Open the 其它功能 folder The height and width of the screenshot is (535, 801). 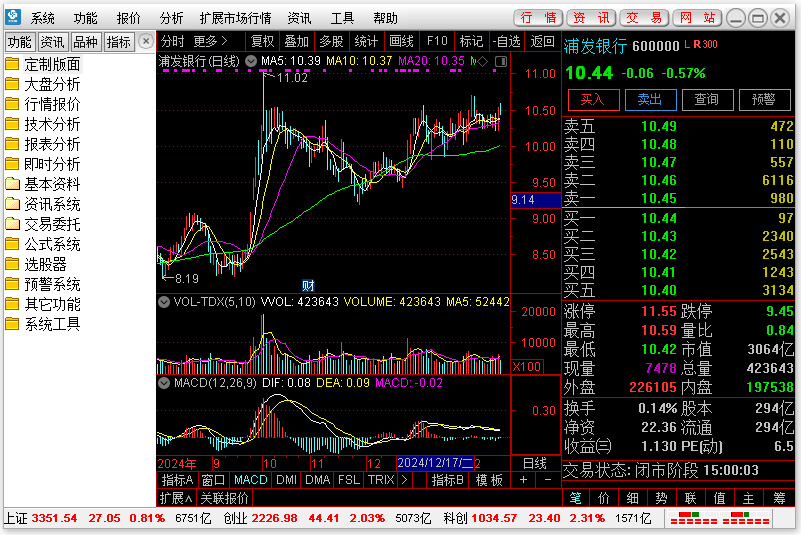coord(43,304)
